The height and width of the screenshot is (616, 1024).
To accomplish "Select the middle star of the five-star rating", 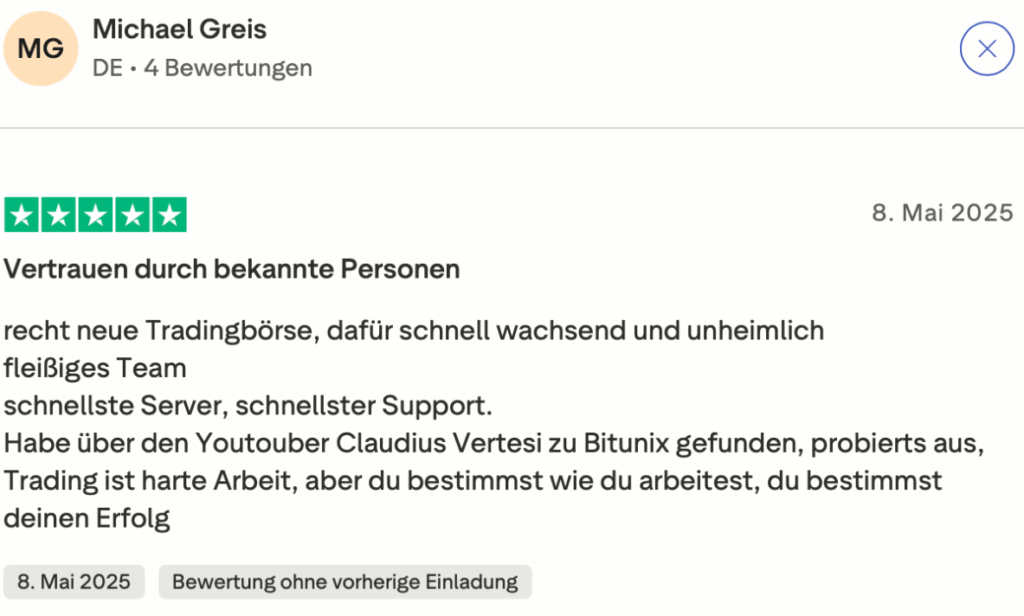I will 94,213.
